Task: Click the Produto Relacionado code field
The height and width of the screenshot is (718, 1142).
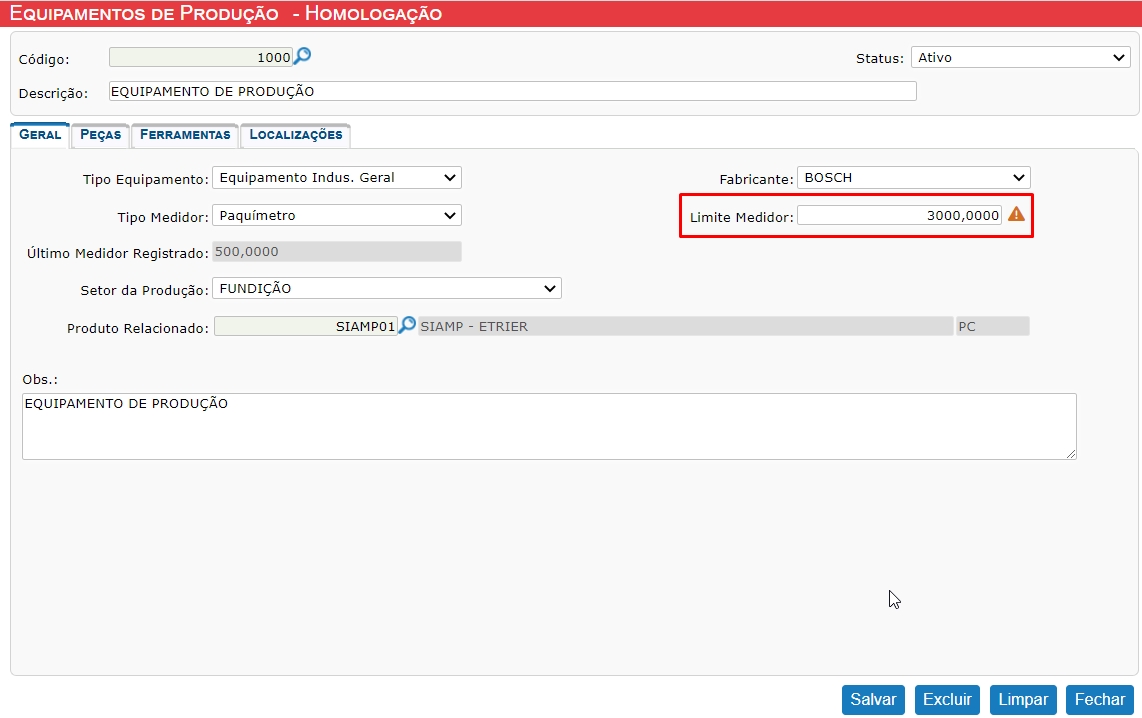Action: pos(306,326)
